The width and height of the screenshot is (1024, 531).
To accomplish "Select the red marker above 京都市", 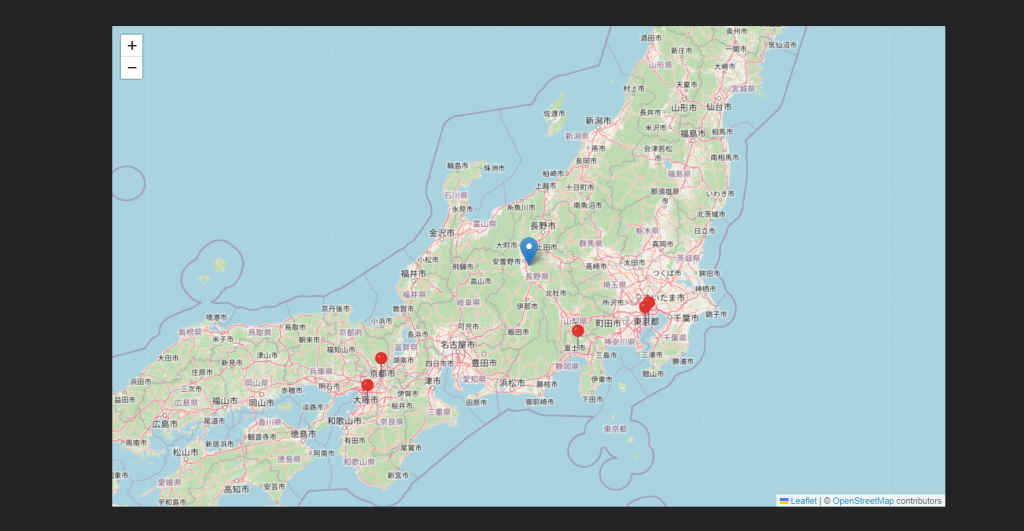I will 381,359.
